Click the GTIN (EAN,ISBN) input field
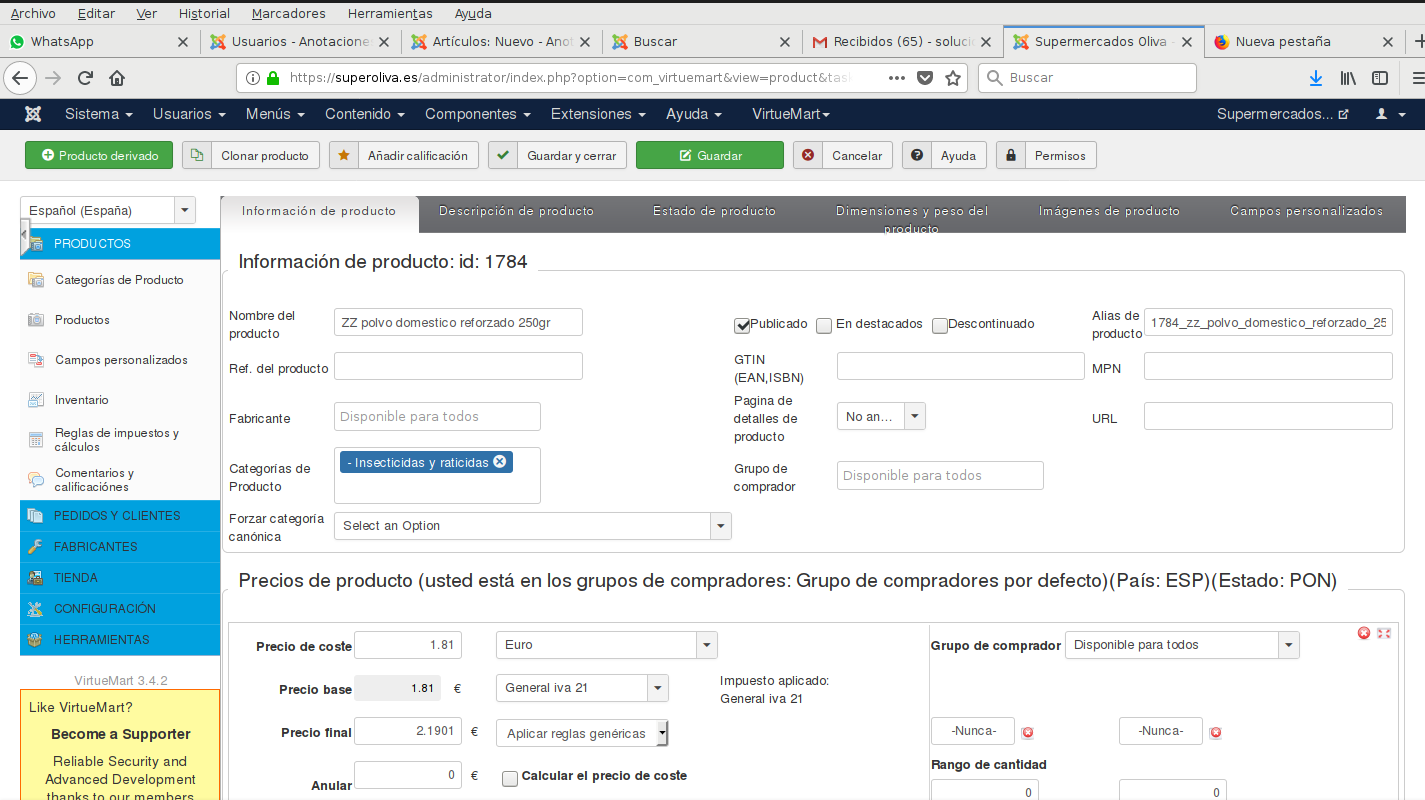 coord(961,366)
